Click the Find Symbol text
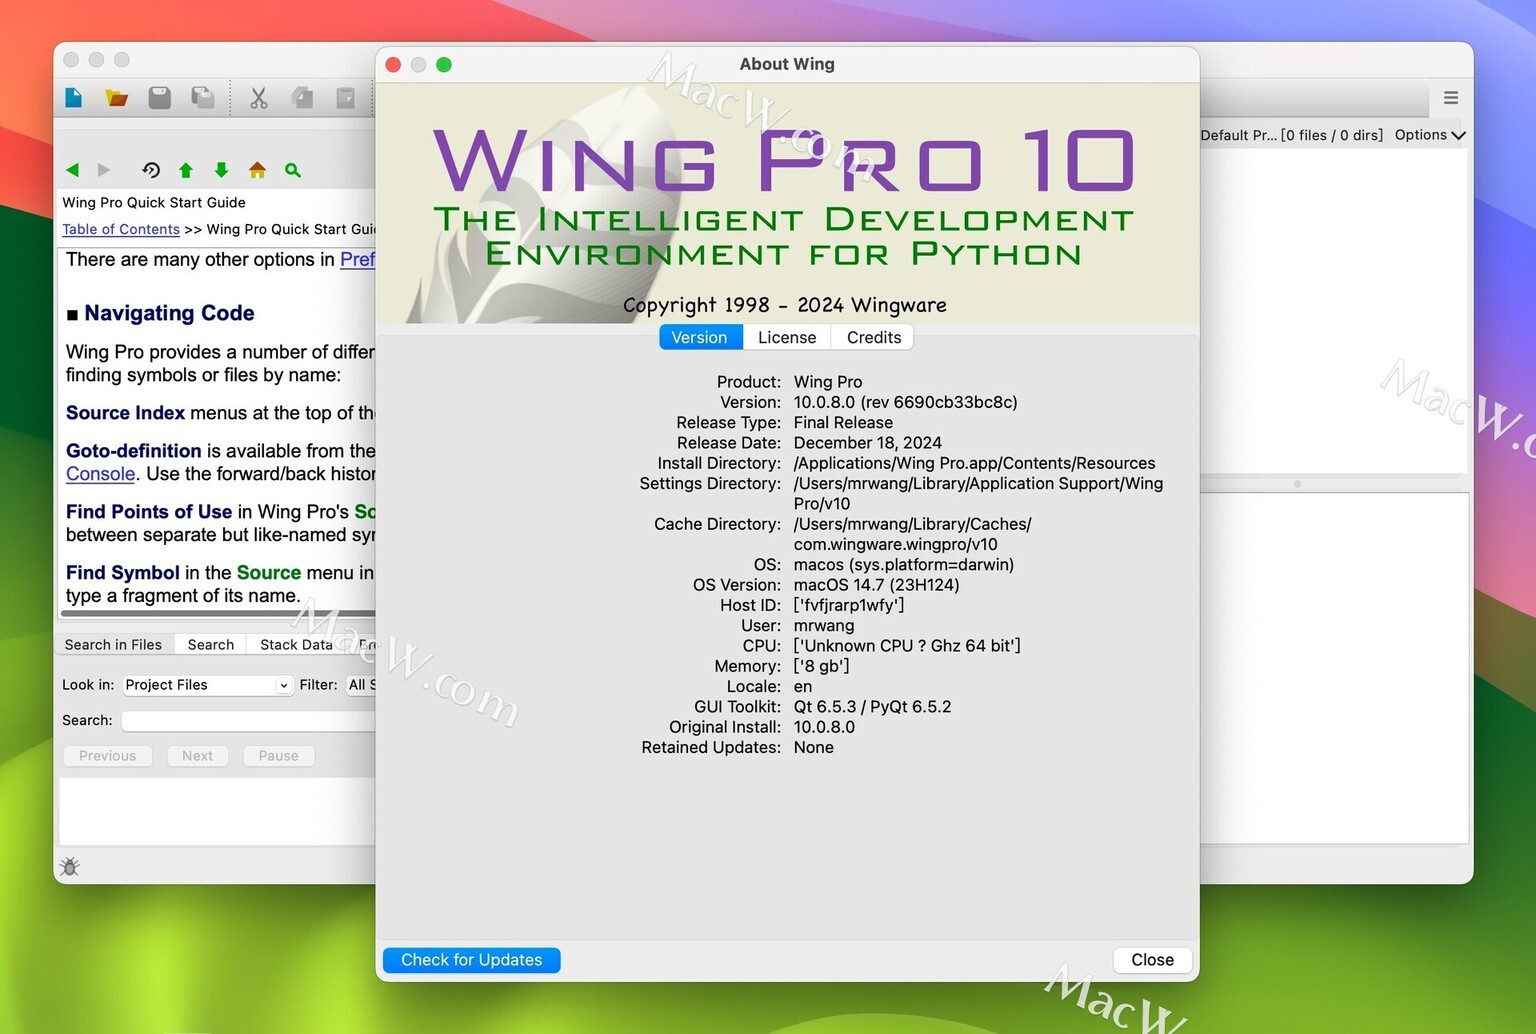The image size is (1536, 1034). point(123,573)
